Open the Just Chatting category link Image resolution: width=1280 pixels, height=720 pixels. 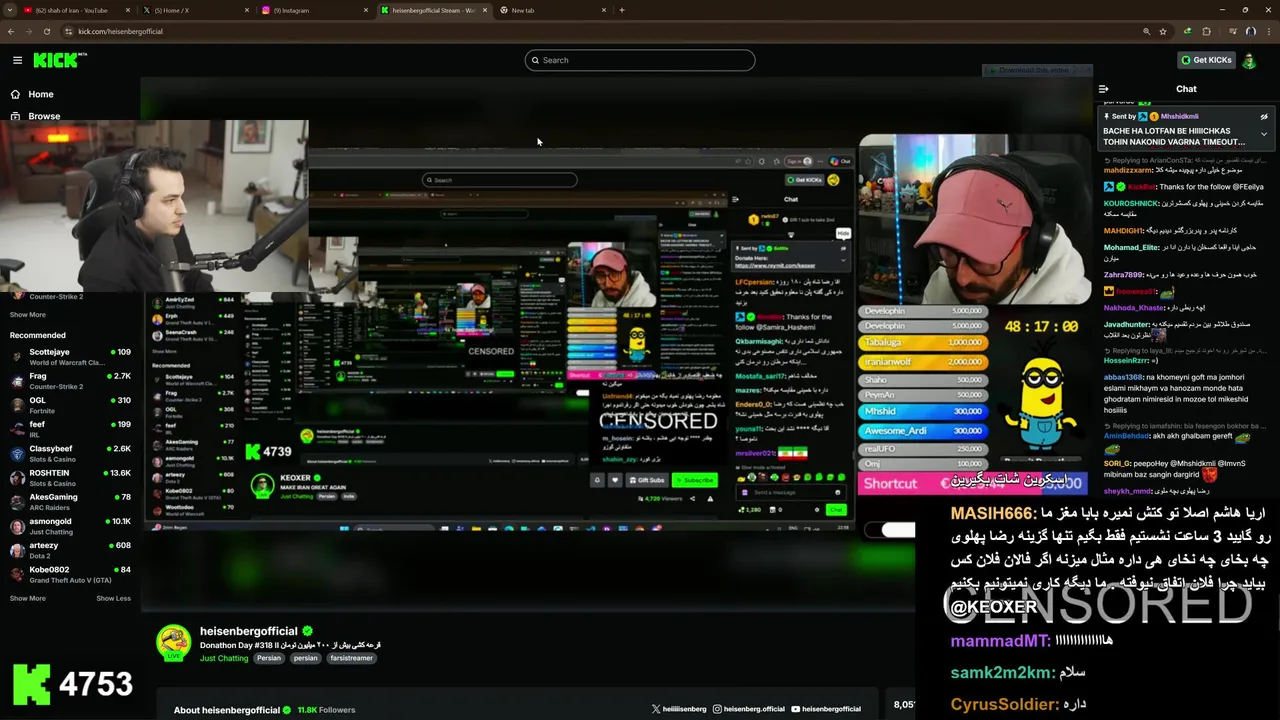click(224, 658)
